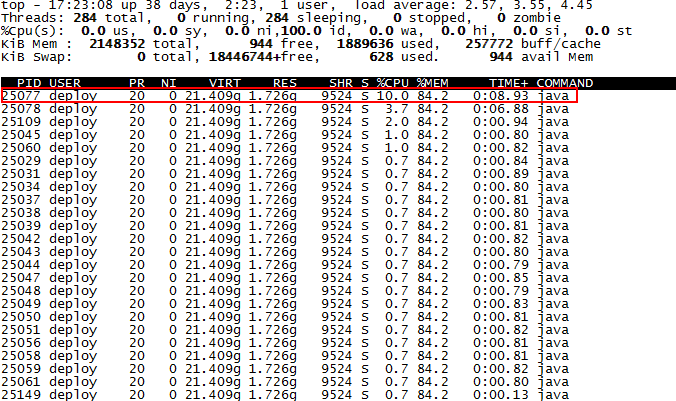Click the 284 total threads count

(85, 18)
